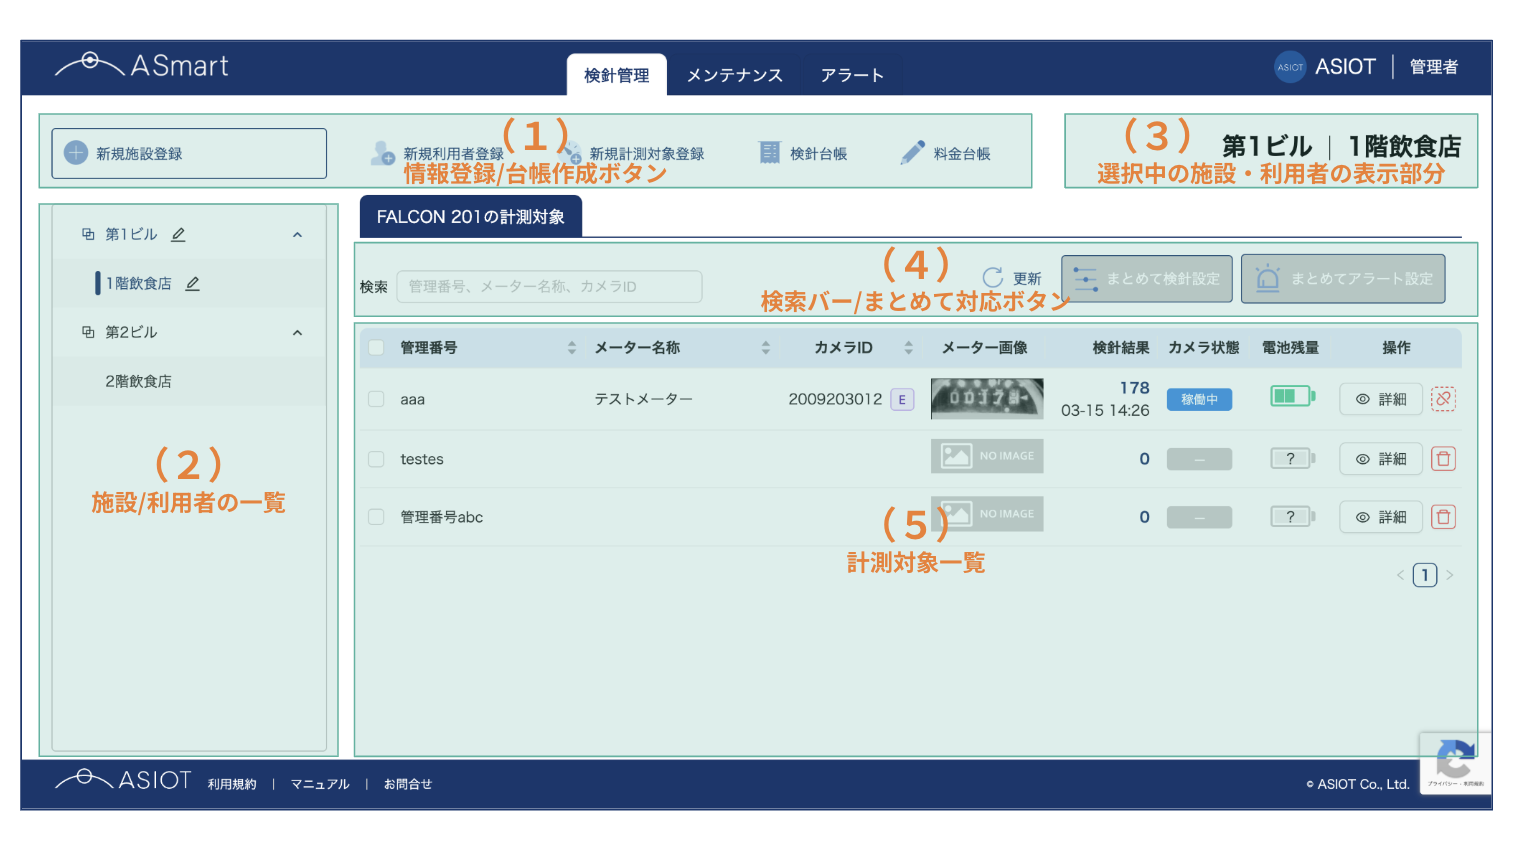Collapse the 第2ビル tree node
The height and width of the screenshot is (850, 1514).
(297, 332)
